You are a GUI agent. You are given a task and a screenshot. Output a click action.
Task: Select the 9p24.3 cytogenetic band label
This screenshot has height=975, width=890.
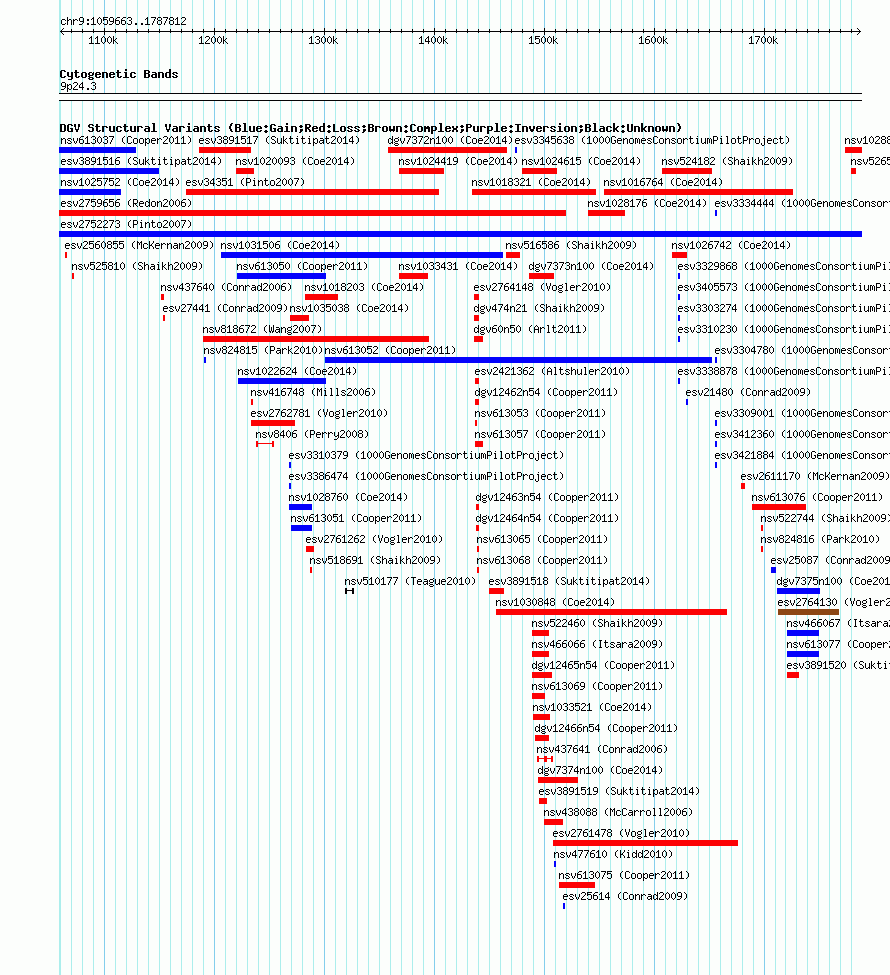click(x=78, y=86)
